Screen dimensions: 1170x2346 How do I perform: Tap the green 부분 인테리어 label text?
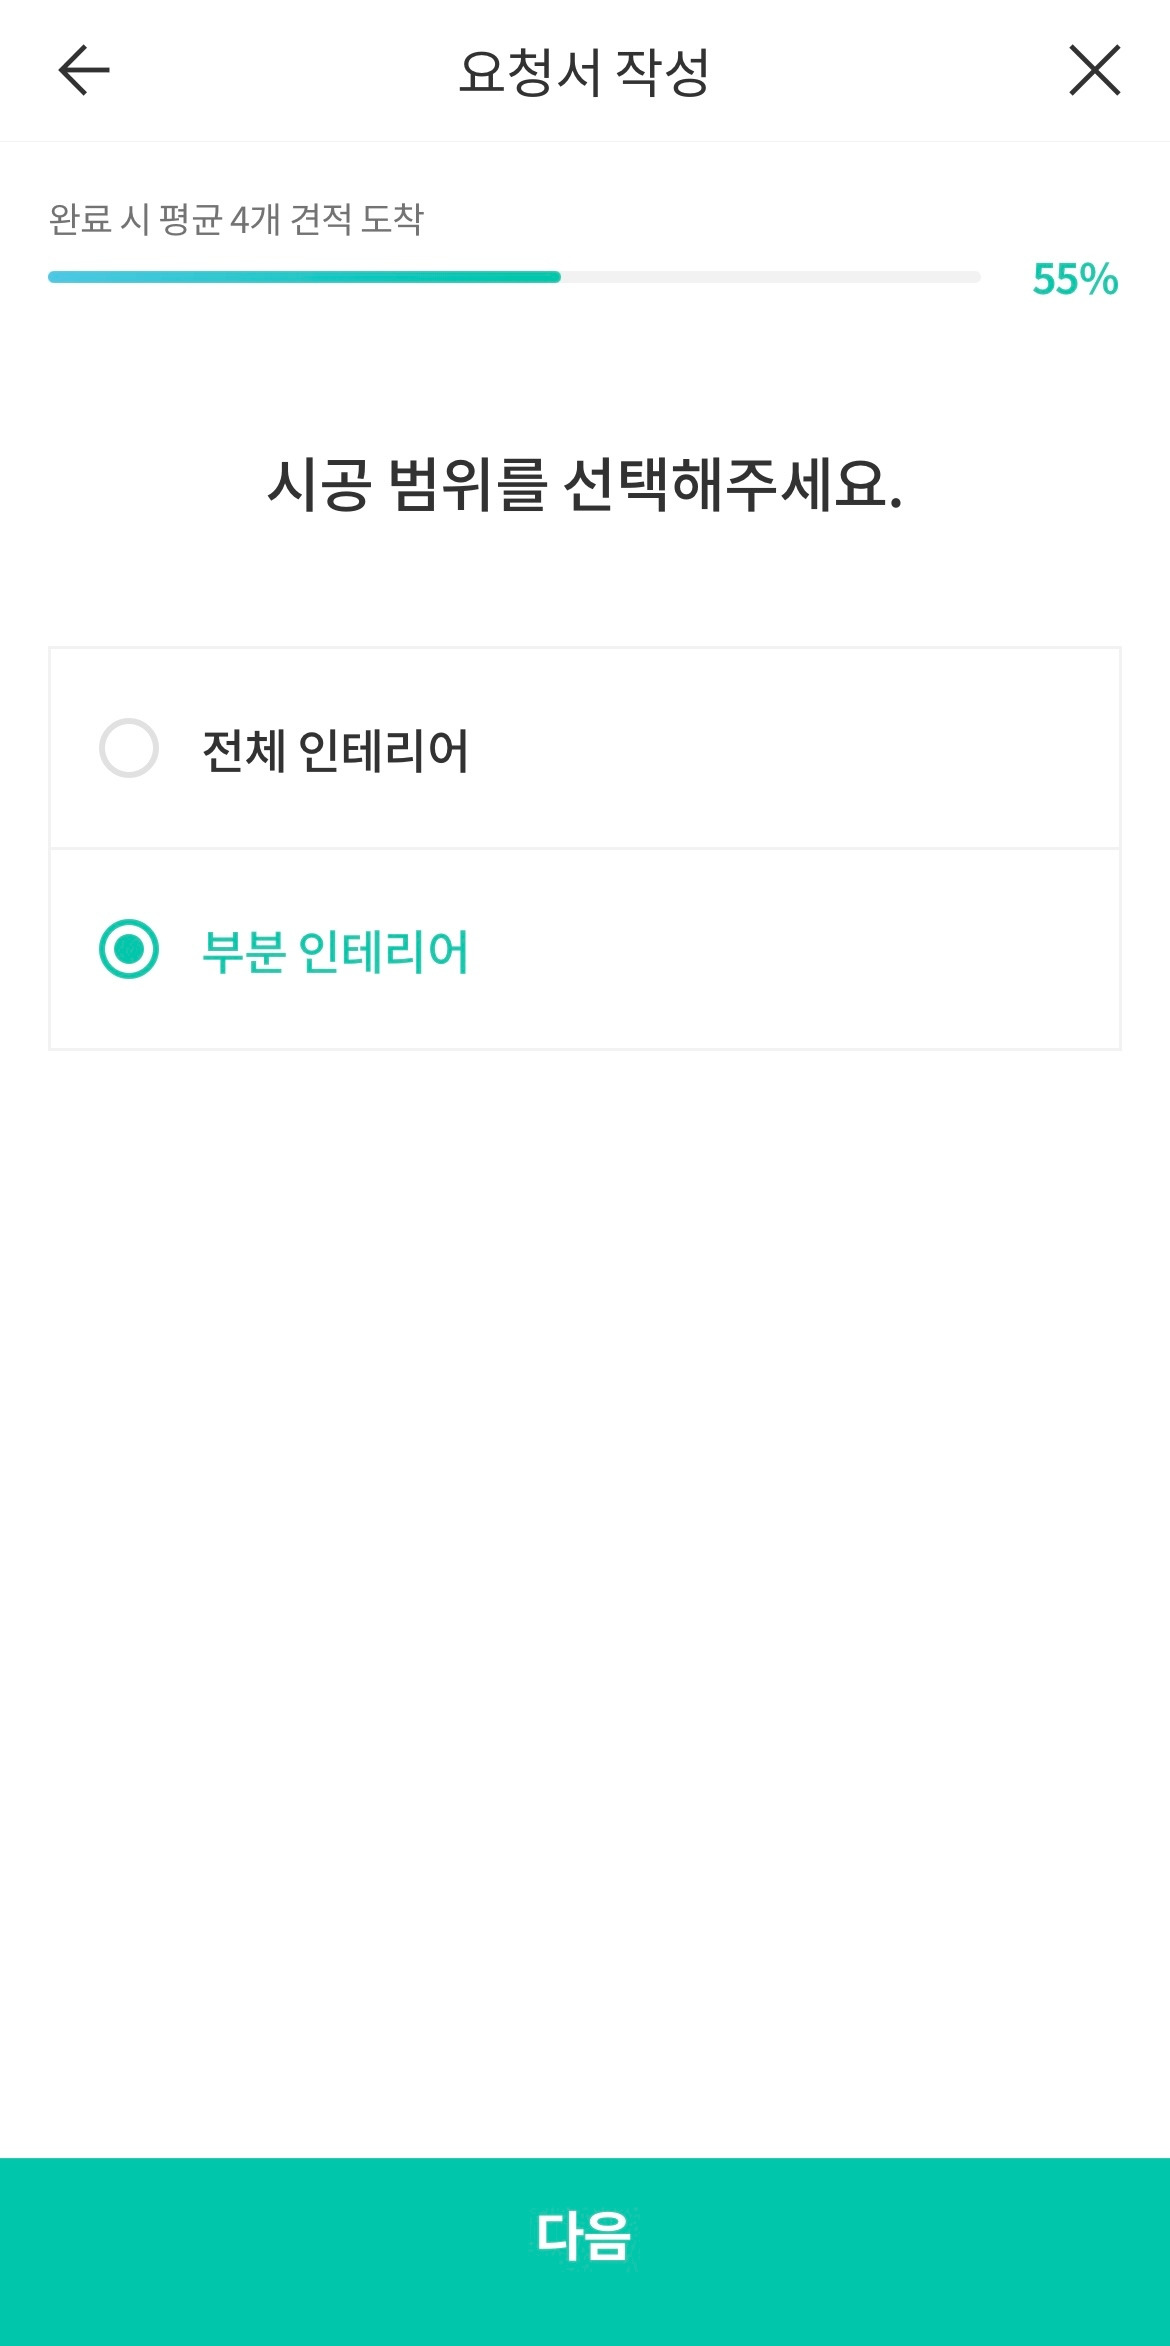335,951
